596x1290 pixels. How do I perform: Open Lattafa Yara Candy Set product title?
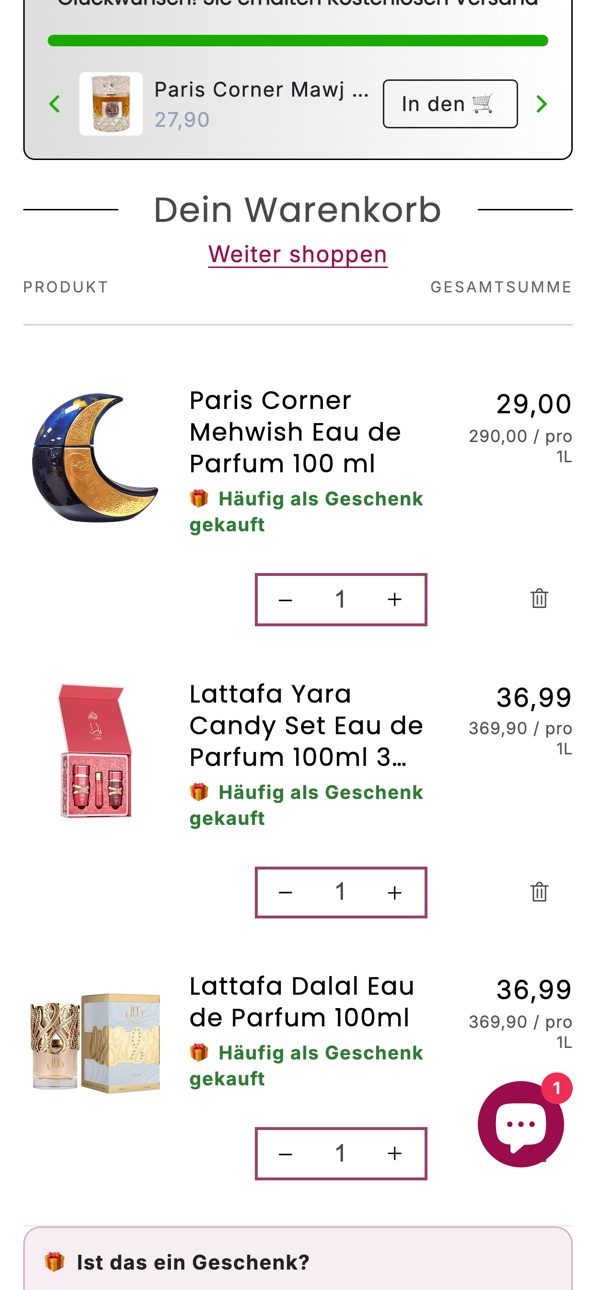(x=306, y=726)
